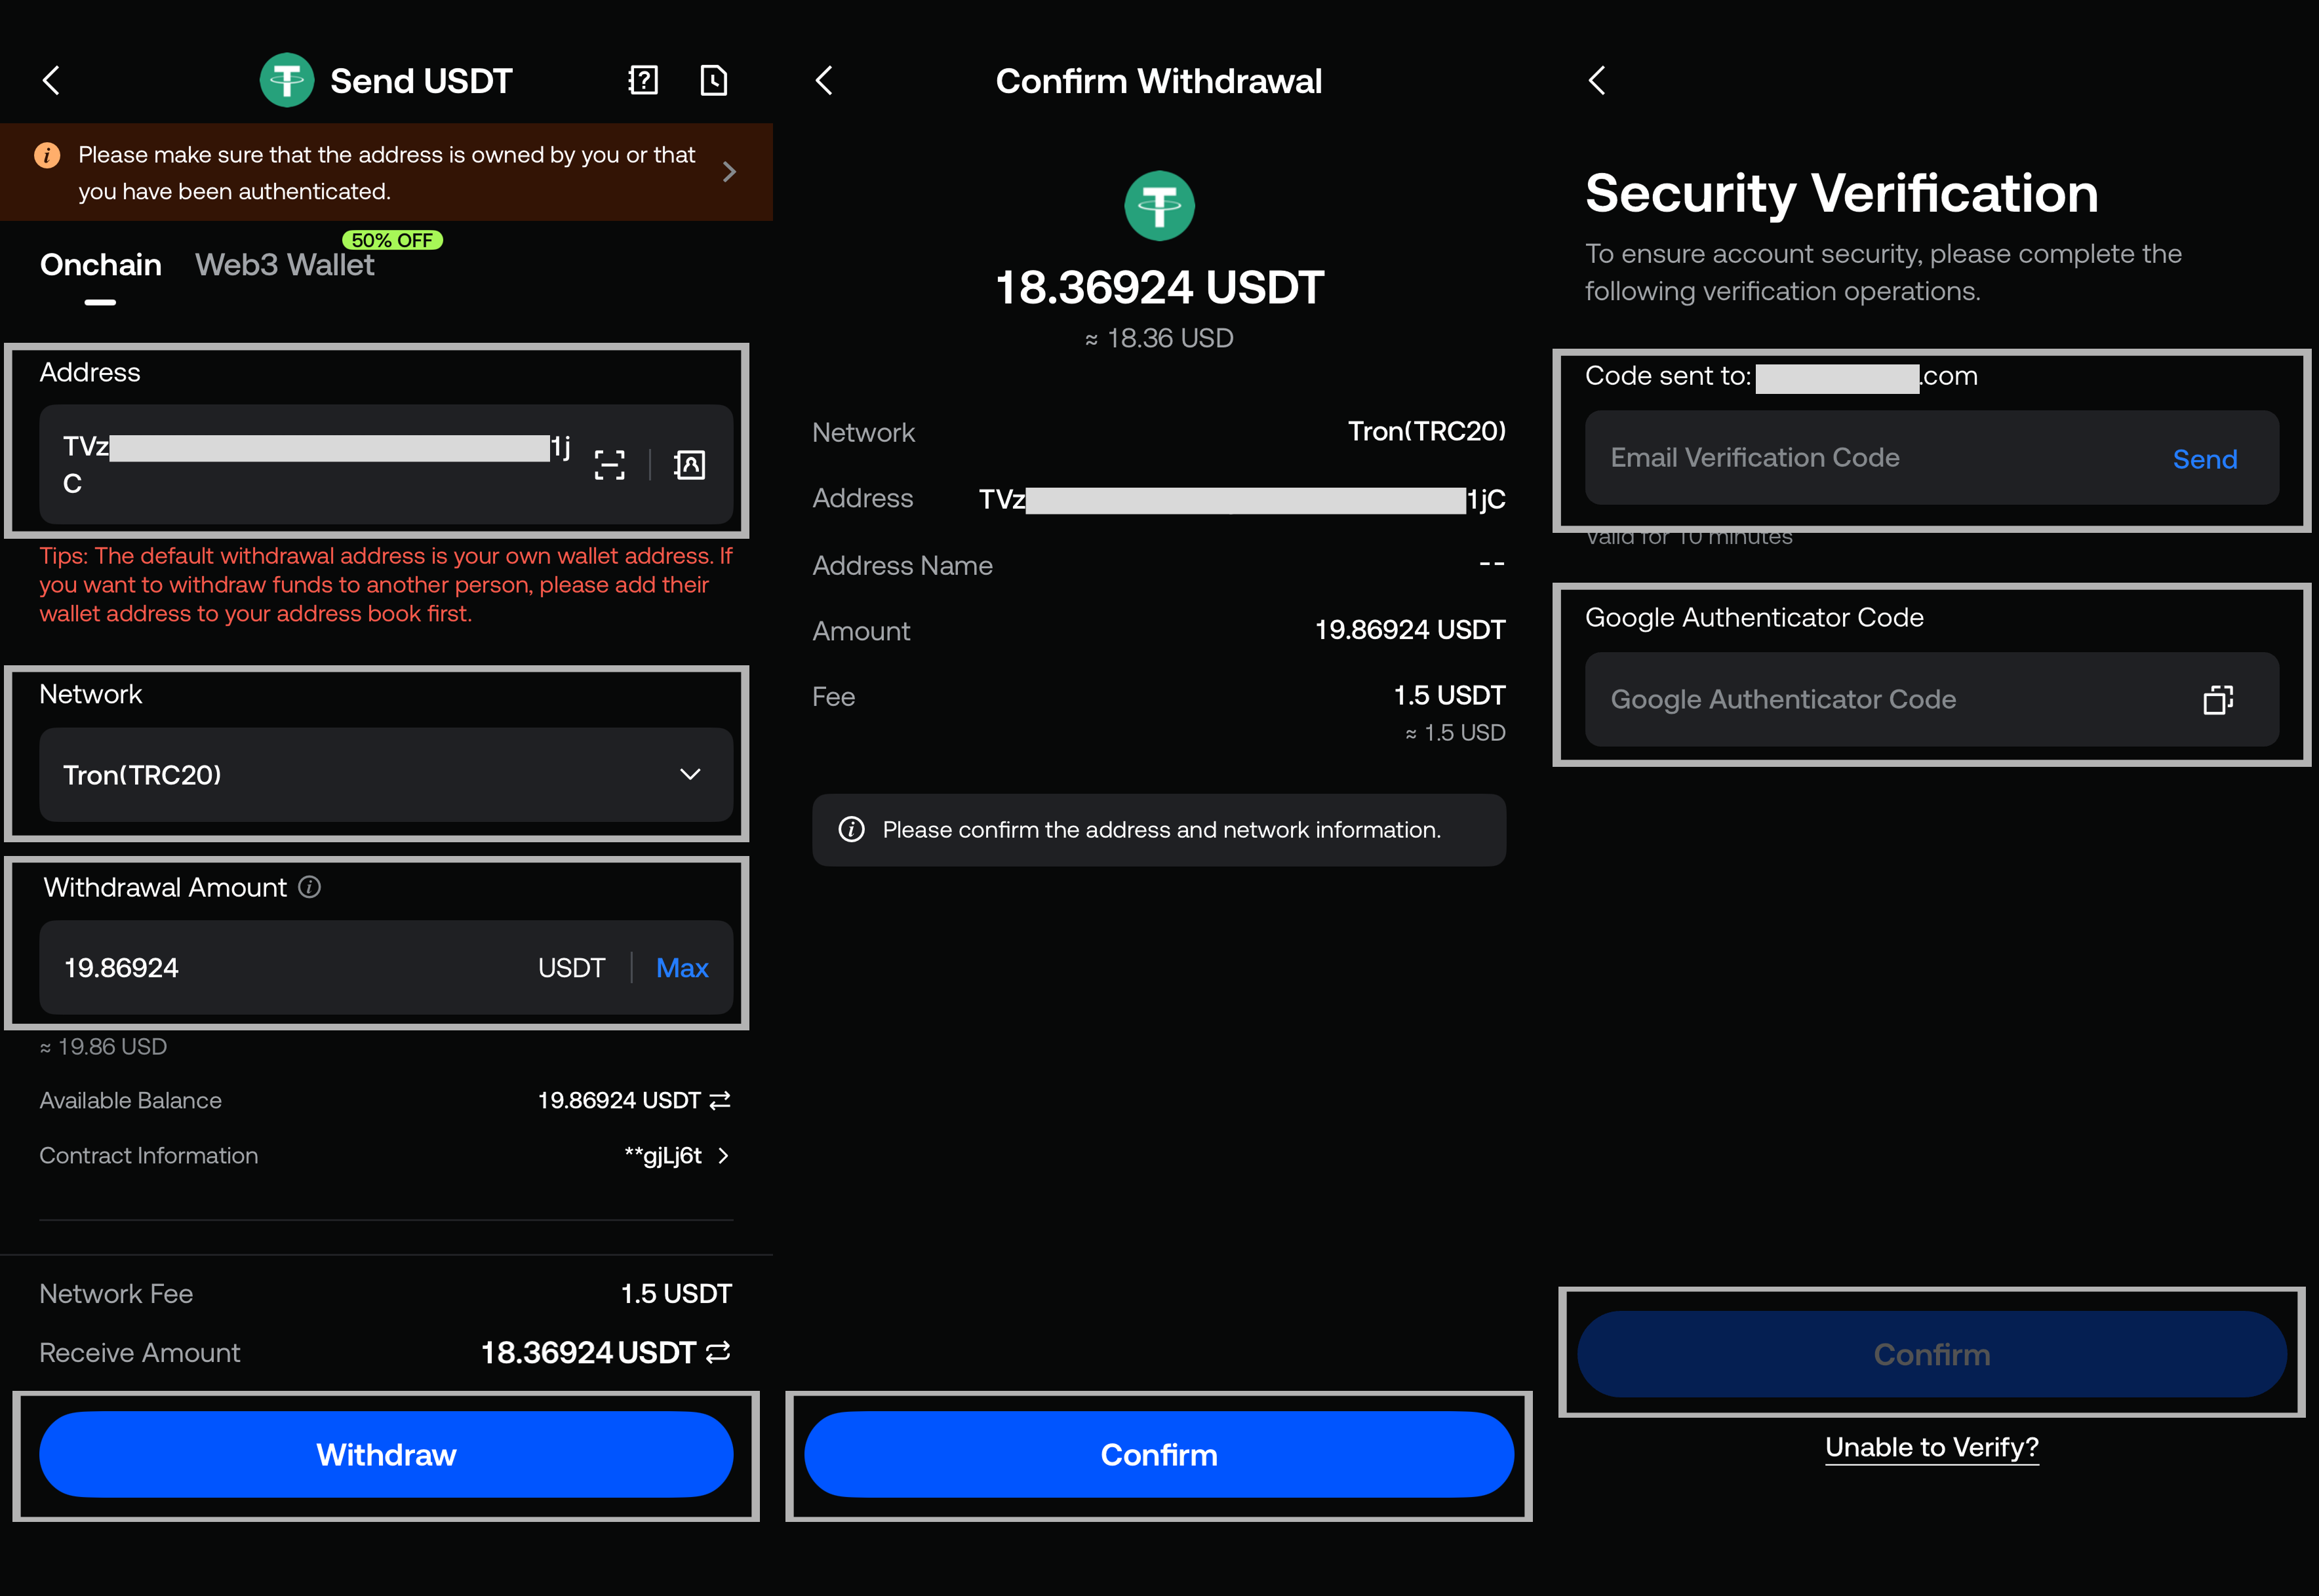
Task: Click the Address Name row value
Action: tap(1492, 565)
